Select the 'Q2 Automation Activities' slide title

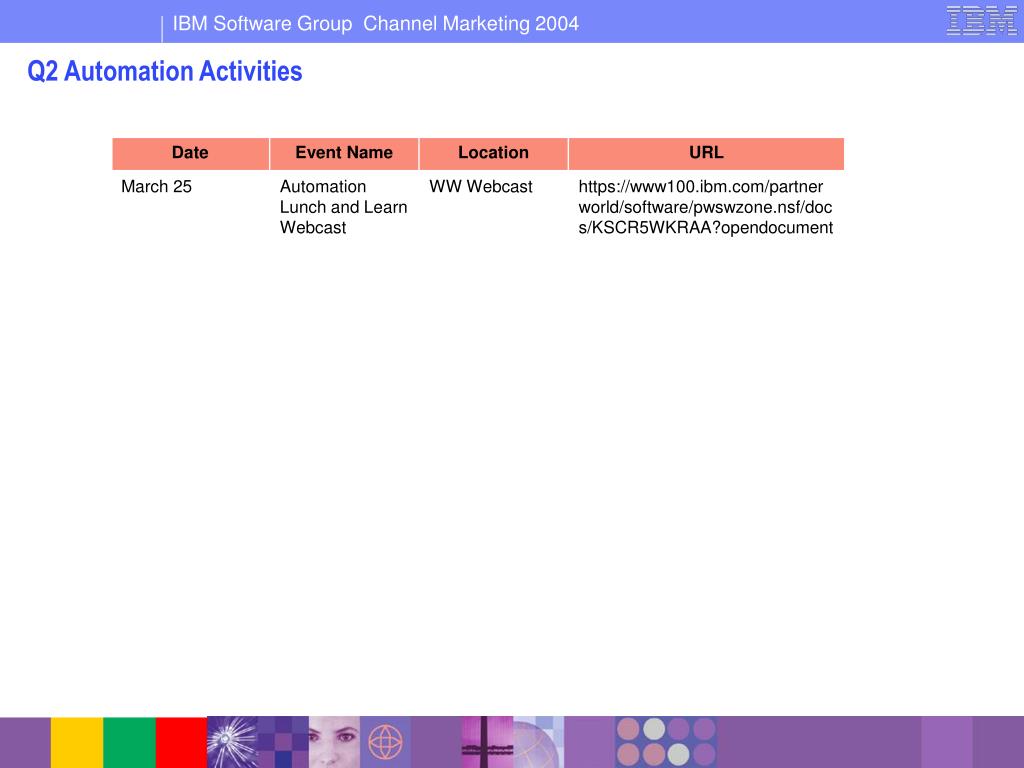pyautogui.click(x=165, y=71)
